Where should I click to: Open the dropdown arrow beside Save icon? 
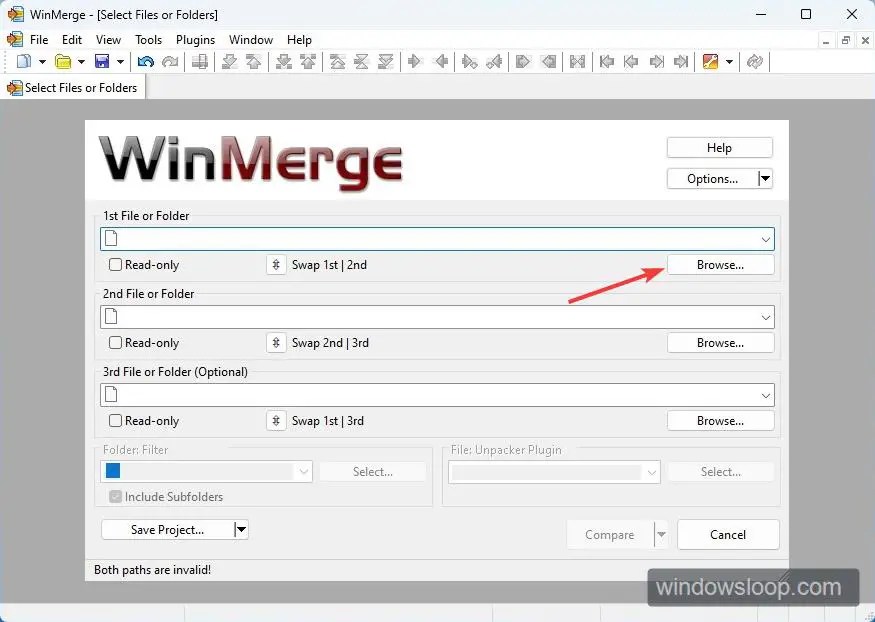[120, 61]
